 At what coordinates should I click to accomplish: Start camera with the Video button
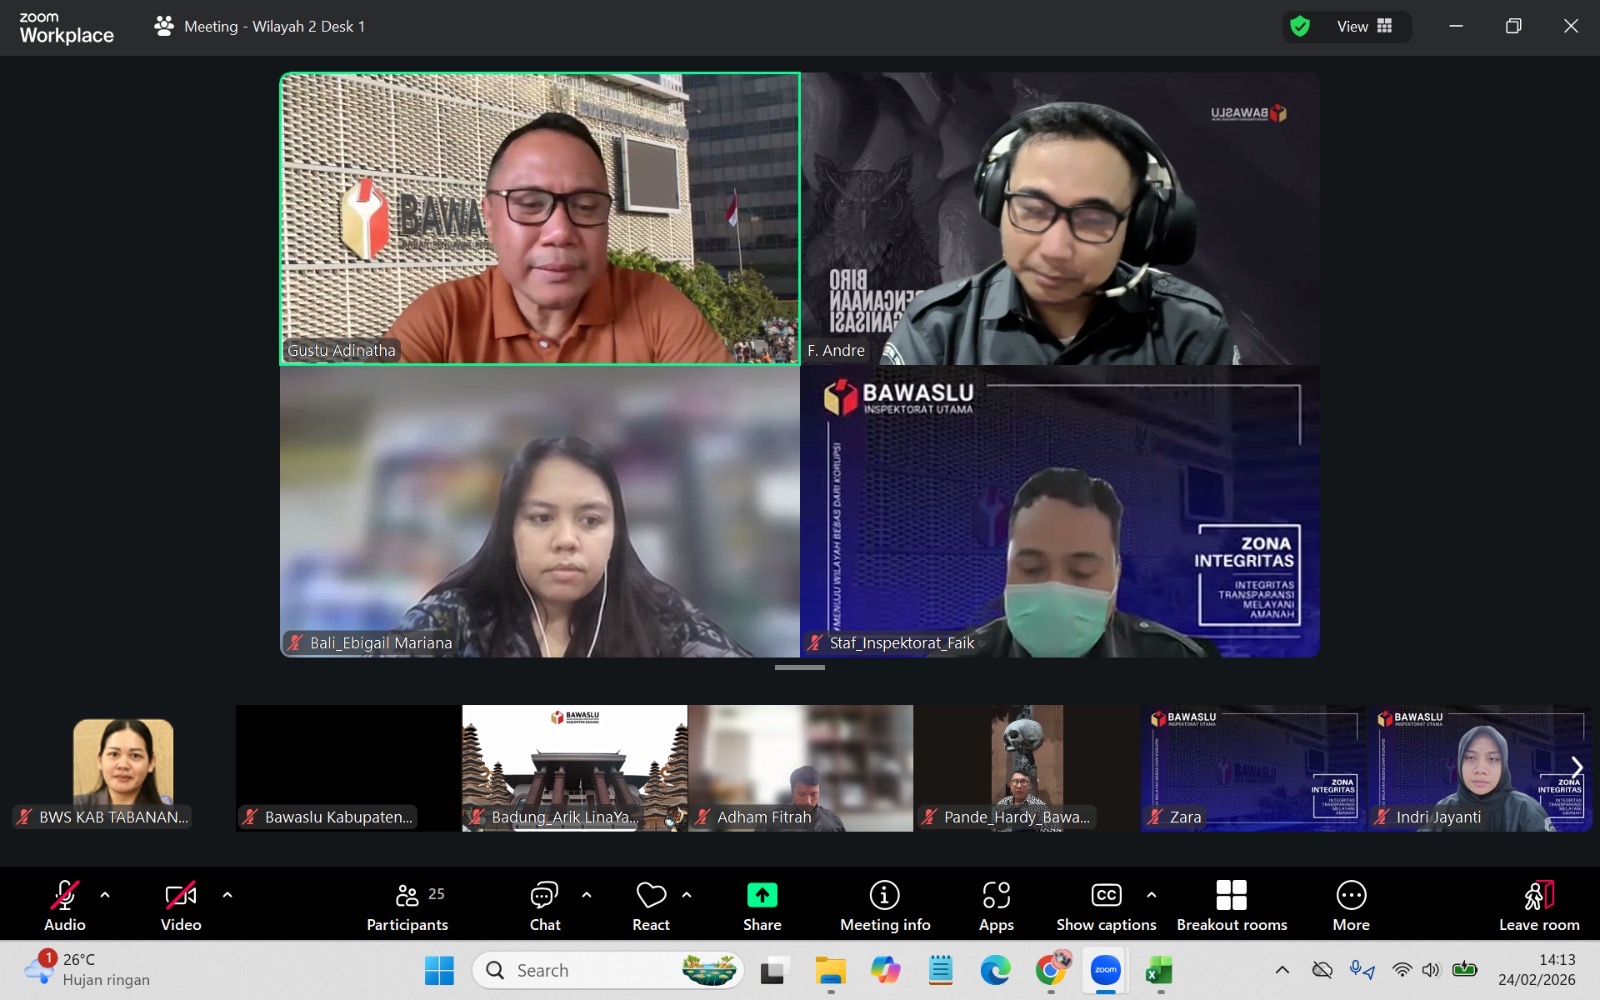click(181, 906)
